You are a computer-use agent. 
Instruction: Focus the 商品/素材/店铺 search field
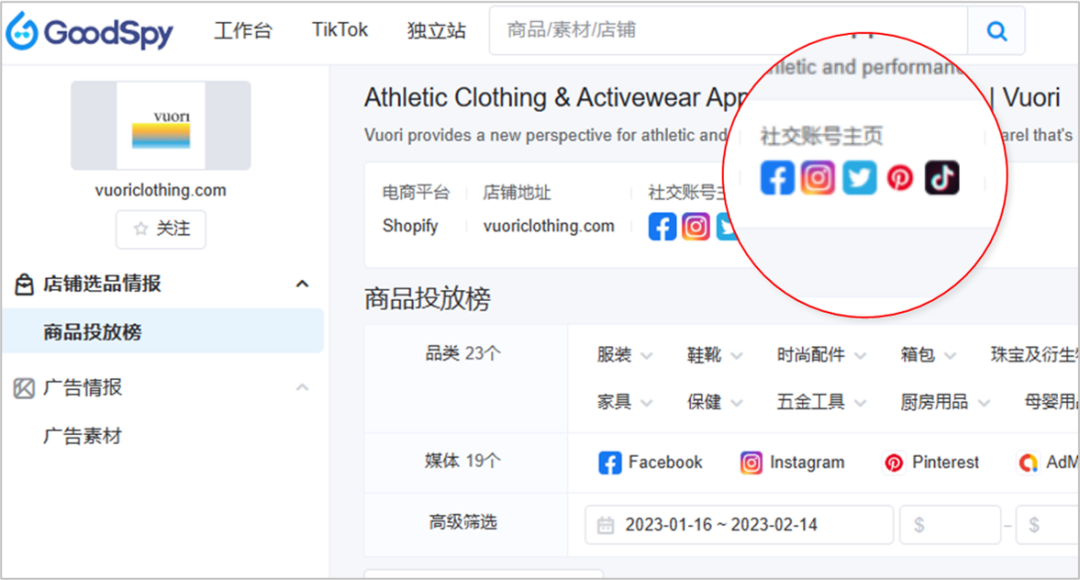pos(728,31)
